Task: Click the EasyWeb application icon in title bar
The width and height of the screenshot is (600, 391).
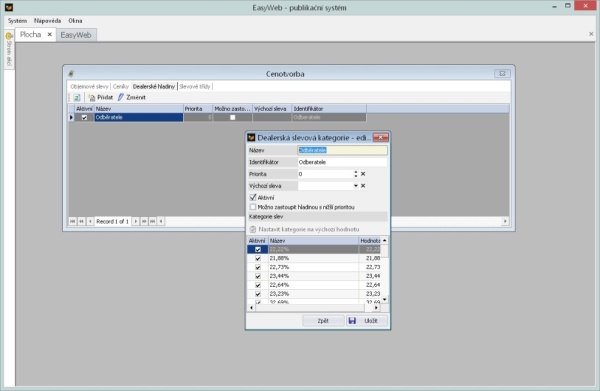Action: (9, 7)
